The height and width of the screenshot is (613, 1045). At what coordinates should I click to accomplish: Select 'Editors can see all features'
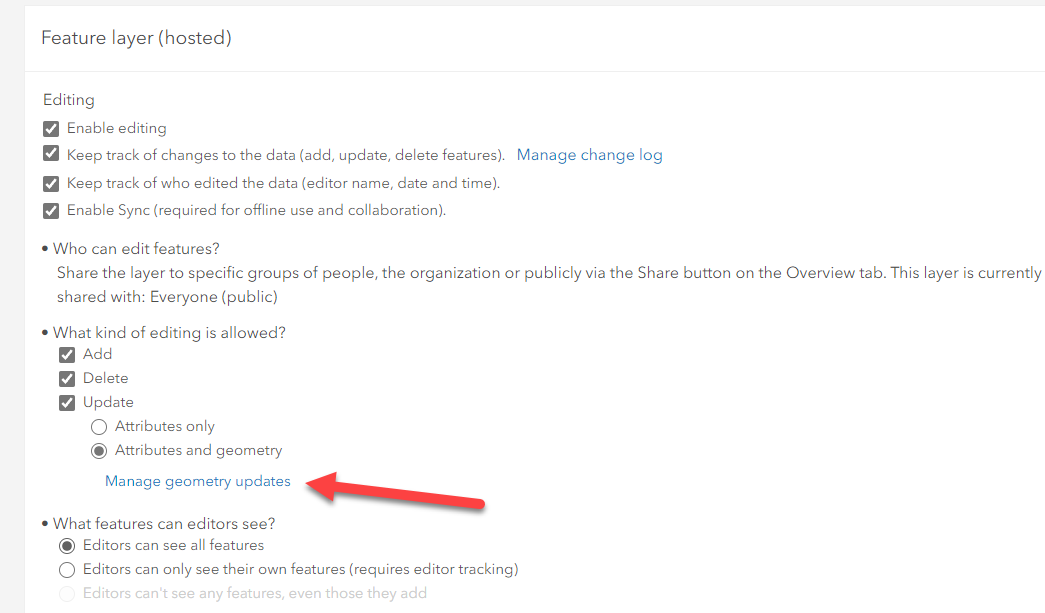point(67,545)
